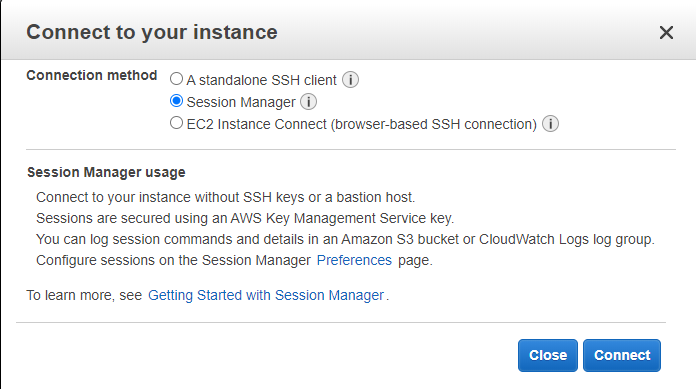Click the 'Session Manager usage' heading
Viewport: 696px width, 389px height.
tap(106, 172)
